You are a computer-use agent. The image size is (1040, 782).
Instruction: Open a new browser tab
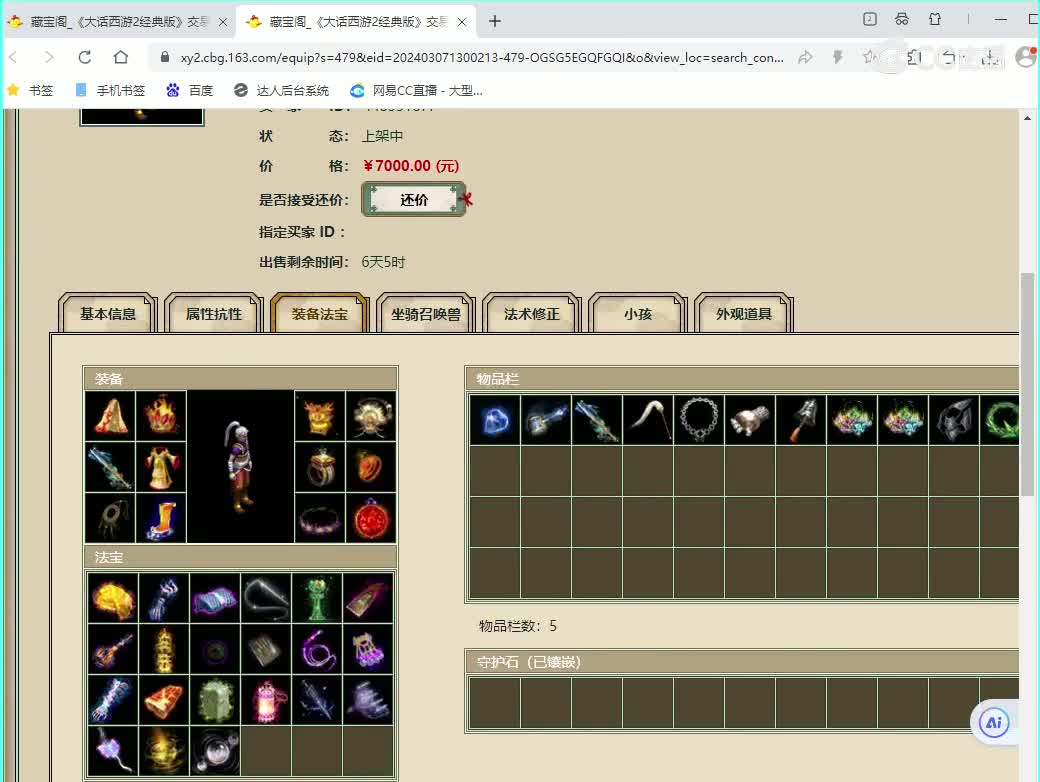click(495, 21)
